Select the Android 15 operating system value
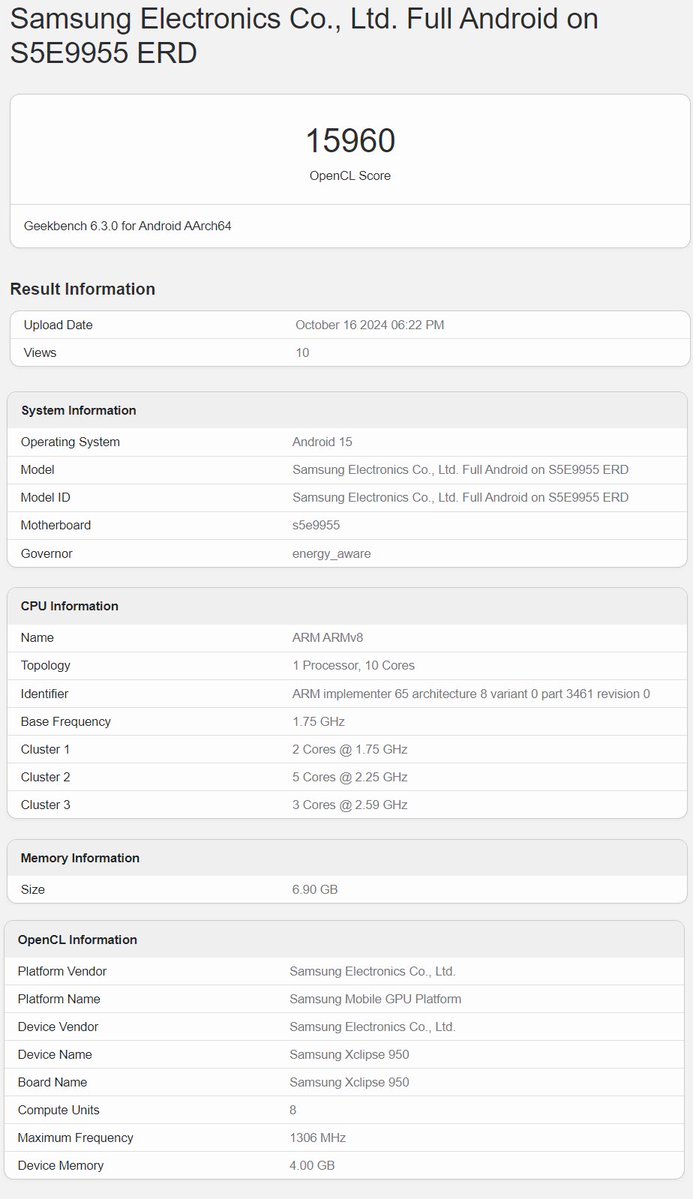This screenshot has width=693, height=1199. pos(322,442)
